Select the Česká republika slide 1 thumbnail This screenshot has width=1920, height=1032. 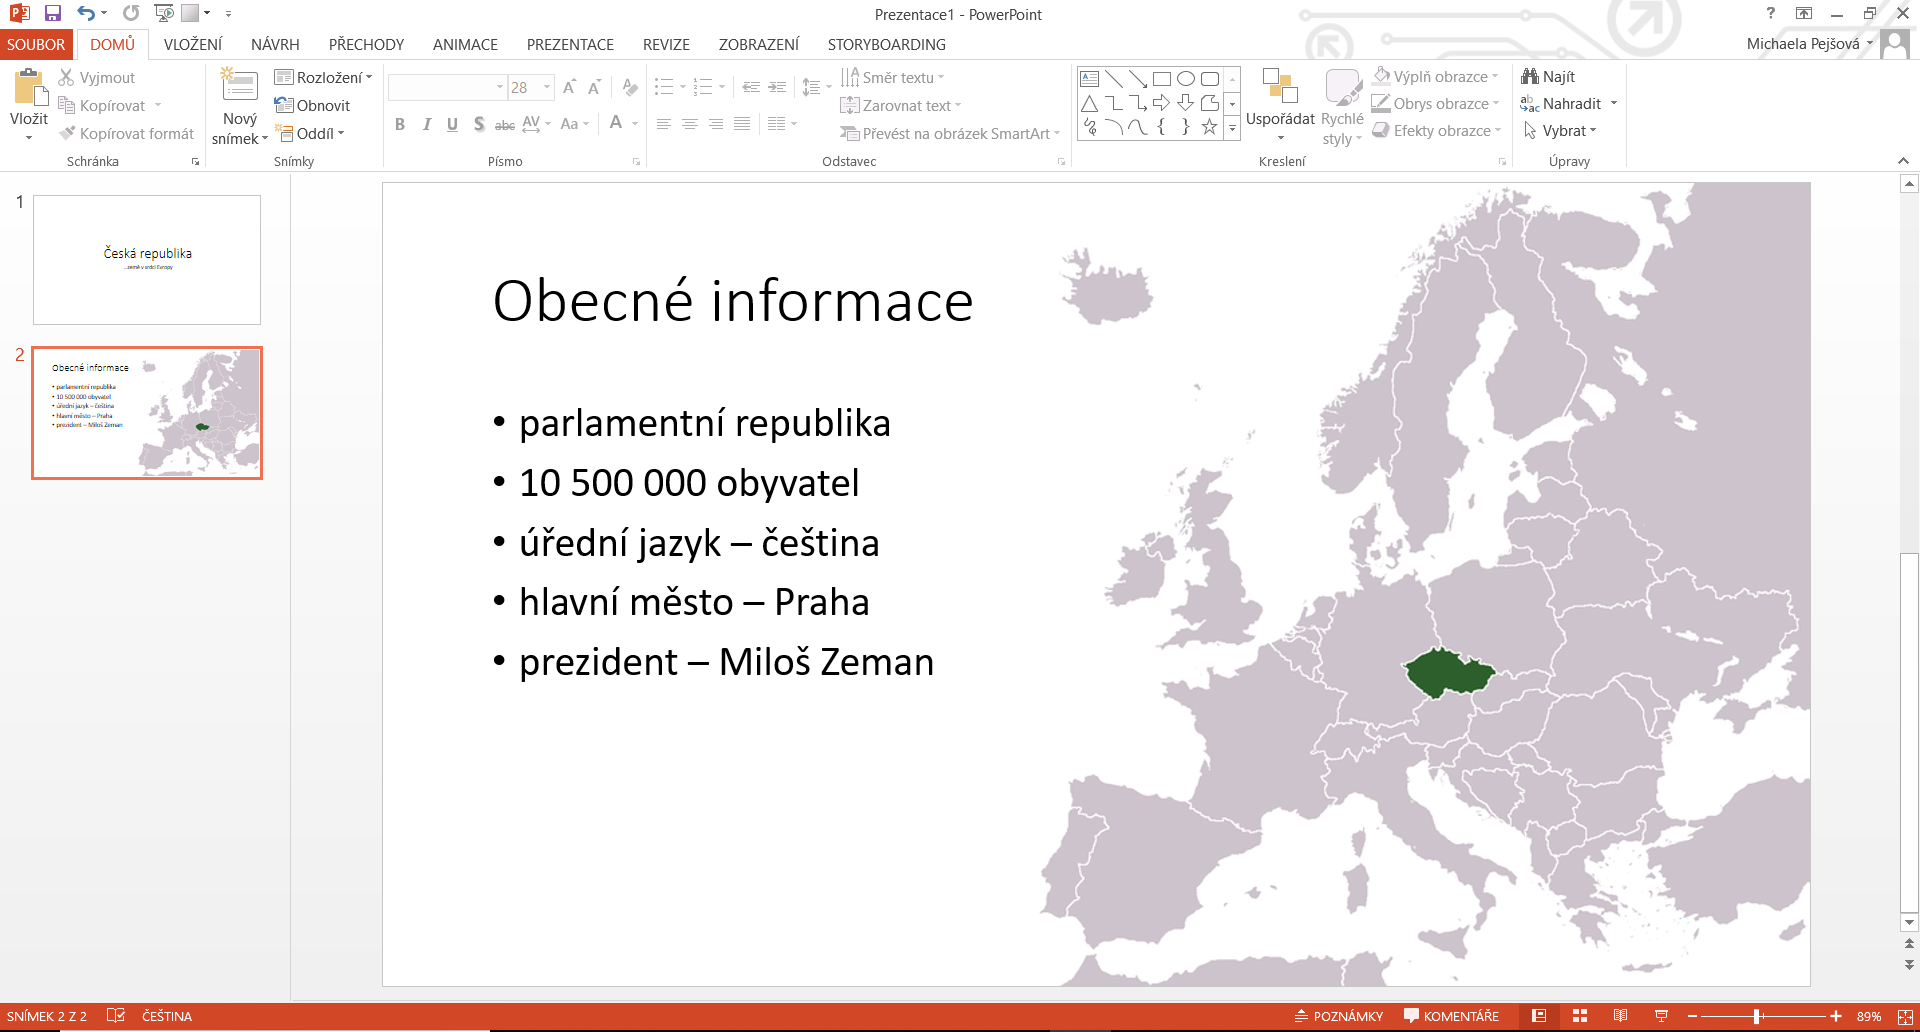pos(147,260)
